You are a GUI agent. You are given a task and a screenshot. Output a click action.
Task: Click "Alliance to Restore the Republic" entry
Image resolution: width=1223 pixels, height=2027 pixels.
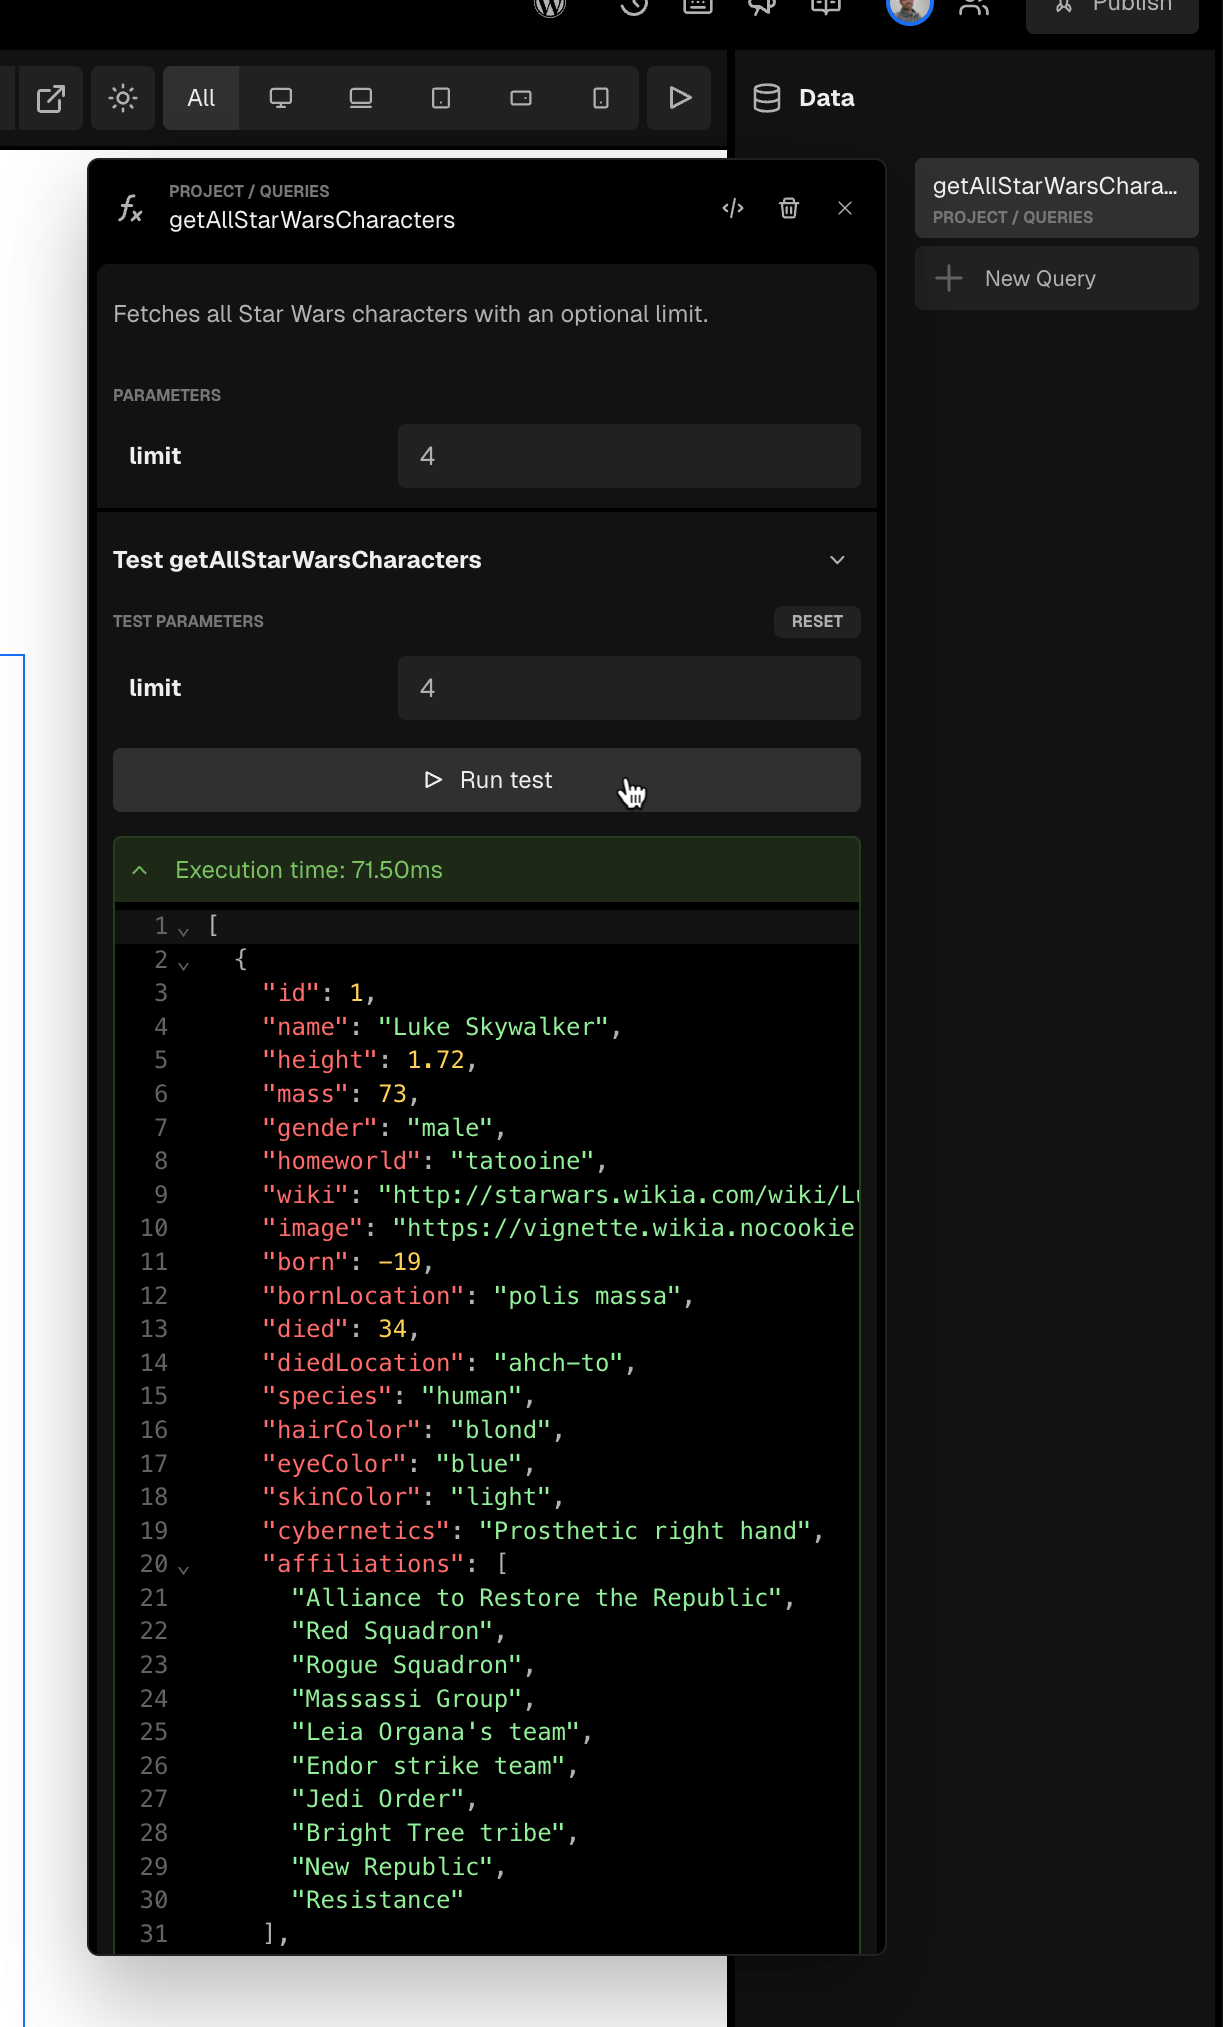coord(536,1598)
